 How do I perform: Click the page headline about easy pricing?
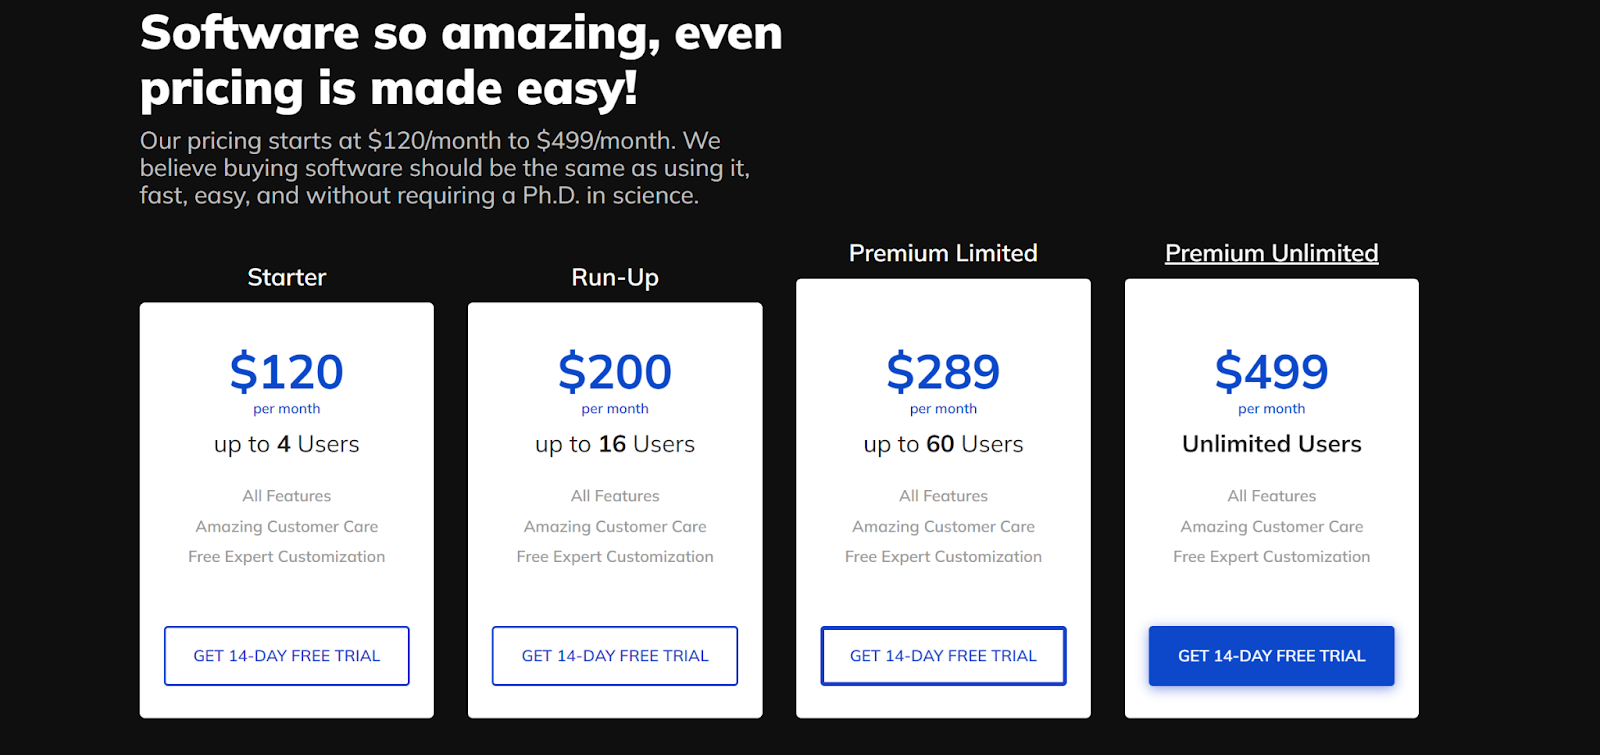tap(461, 61)
